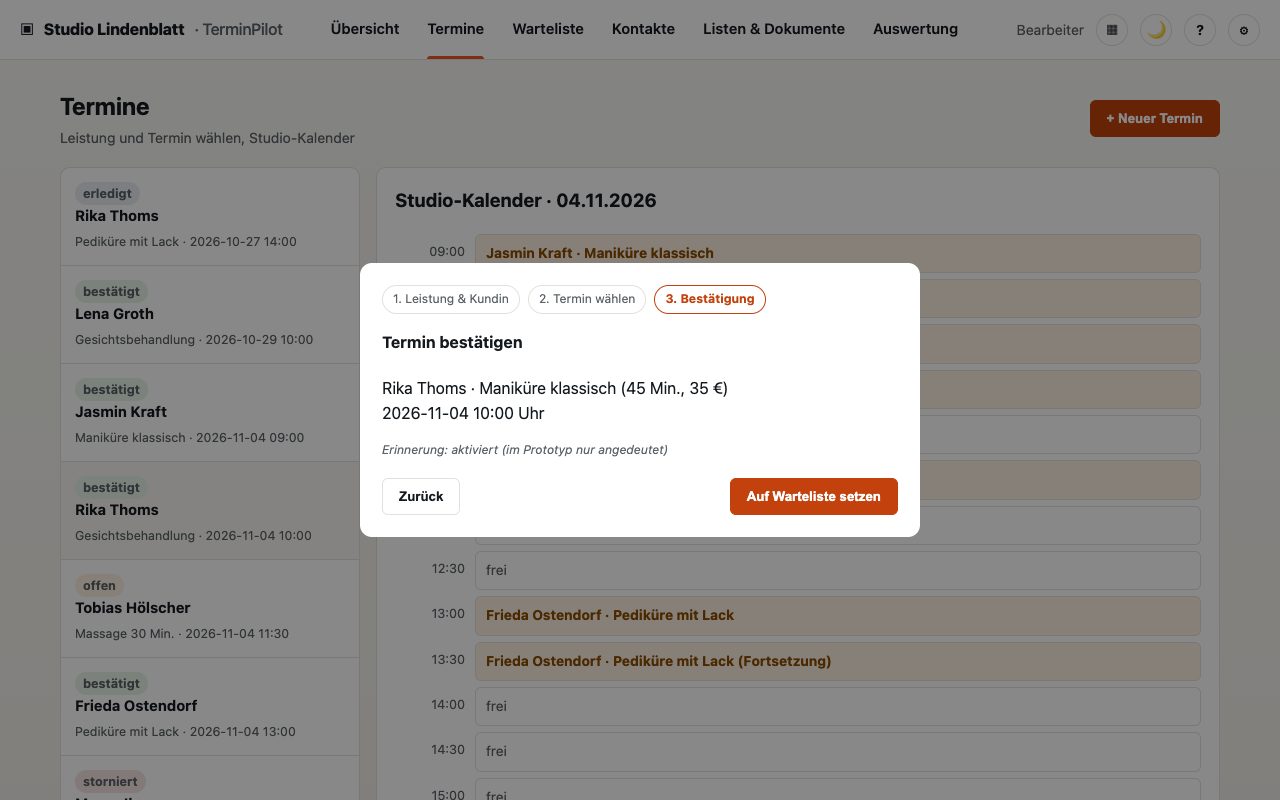This screenshot has height=800, width=1280.
Task: Click the Studio Lindenblatt logo icon
Action: 27,29
